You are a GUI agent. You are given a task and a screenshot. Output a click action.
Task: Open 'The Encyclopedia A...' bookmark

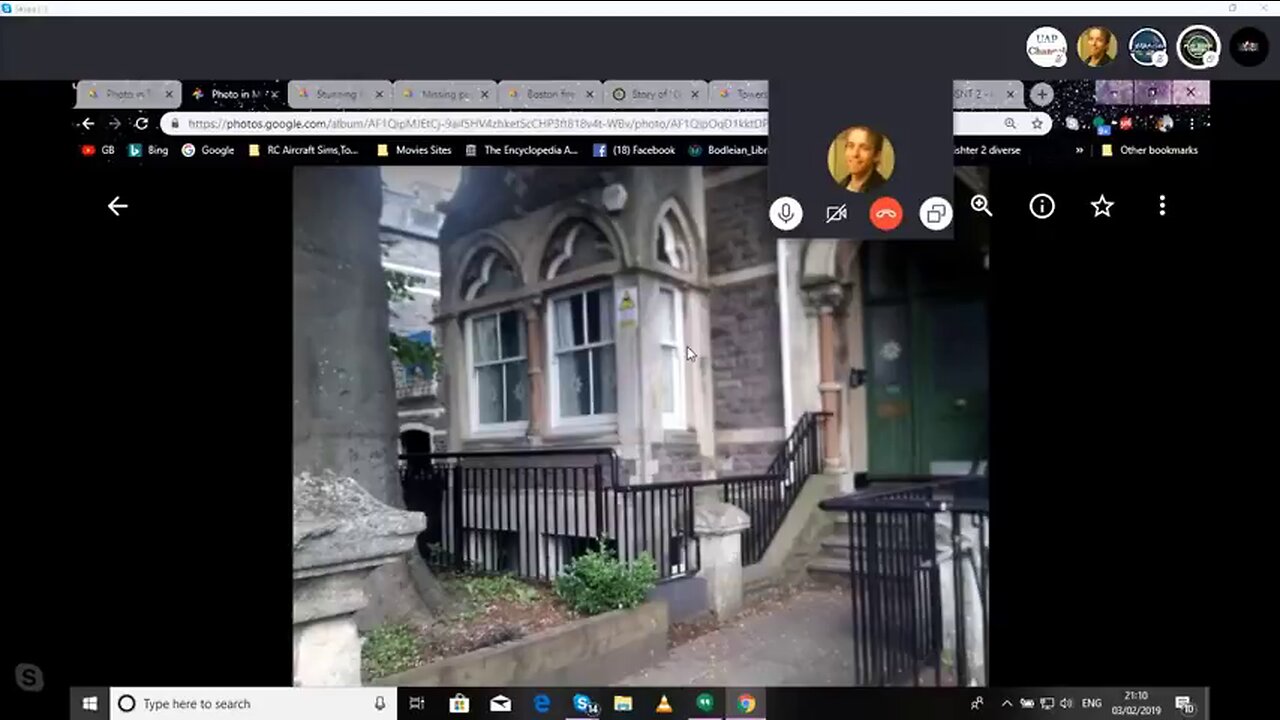click(x=521, y=150)
